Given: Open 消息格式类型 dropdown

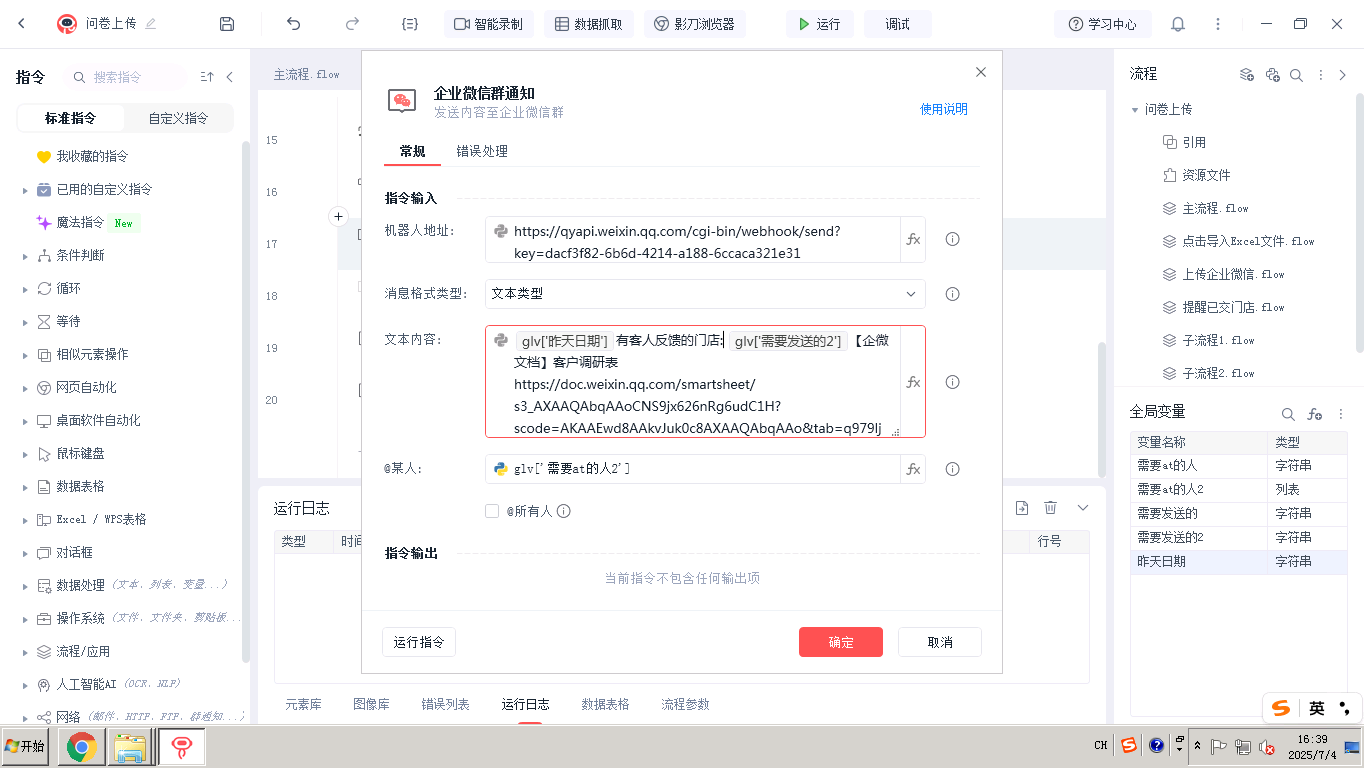Looking at the screenshot, I should (705, 293).
